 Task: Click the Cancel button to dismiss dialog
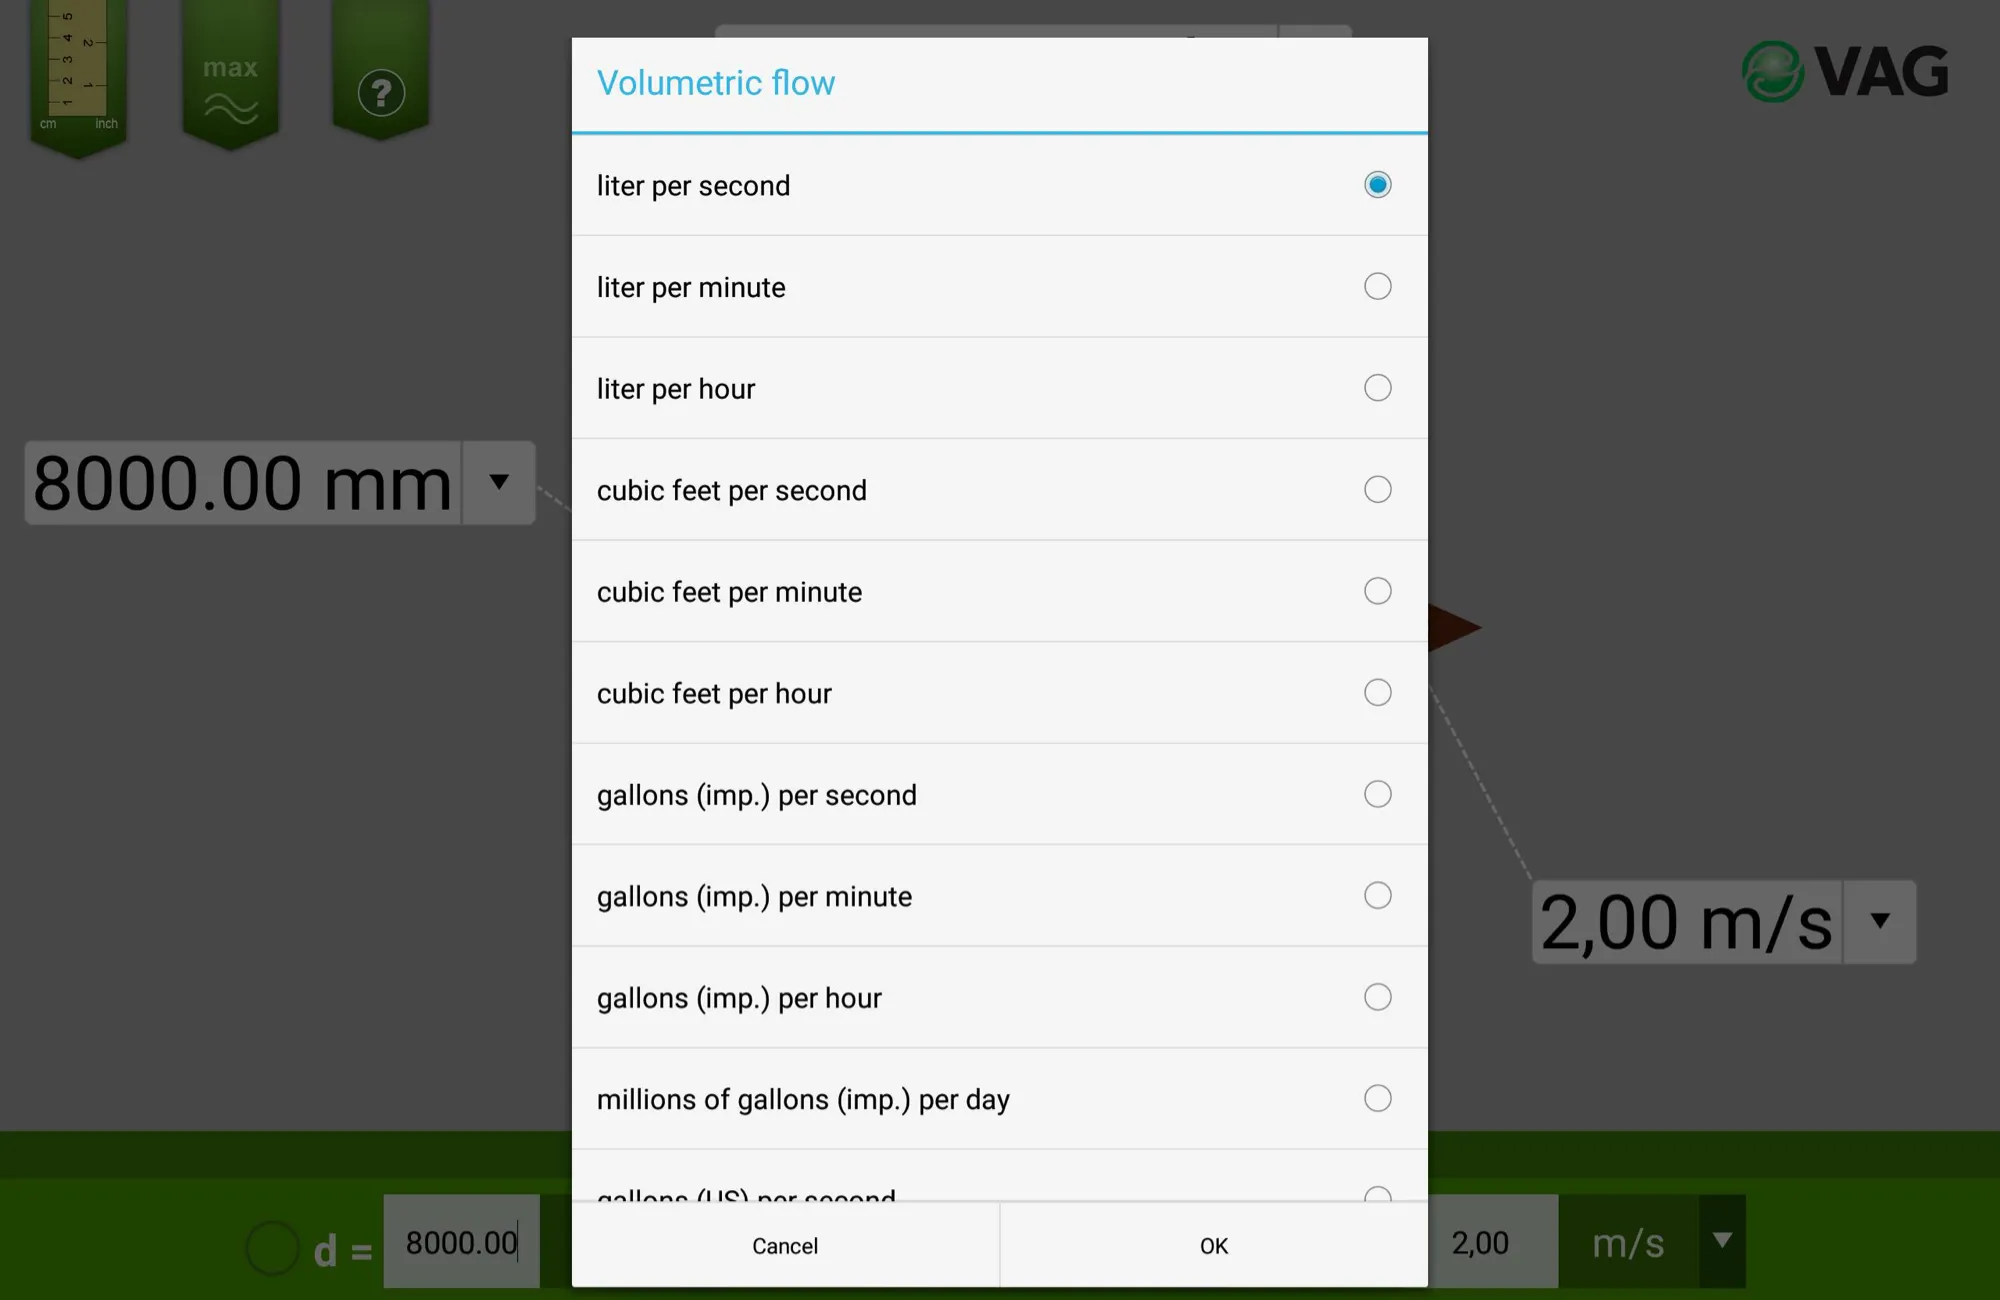(x=784, y=1246)
